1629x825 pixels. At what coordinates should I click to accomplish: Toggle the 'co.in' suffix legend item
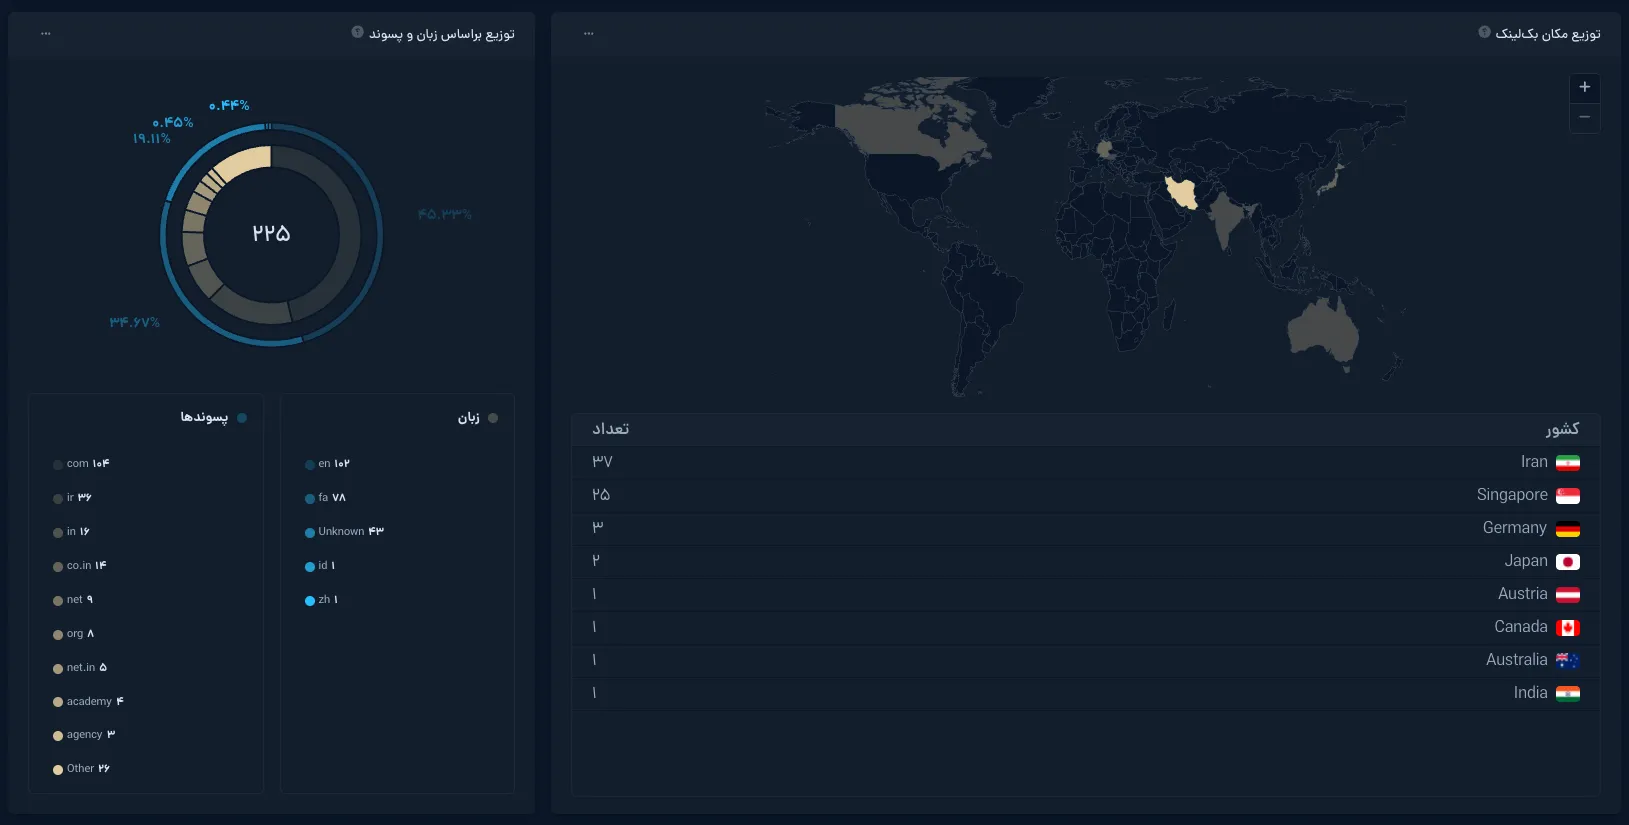pyautogui.click(x=79, y=566)
